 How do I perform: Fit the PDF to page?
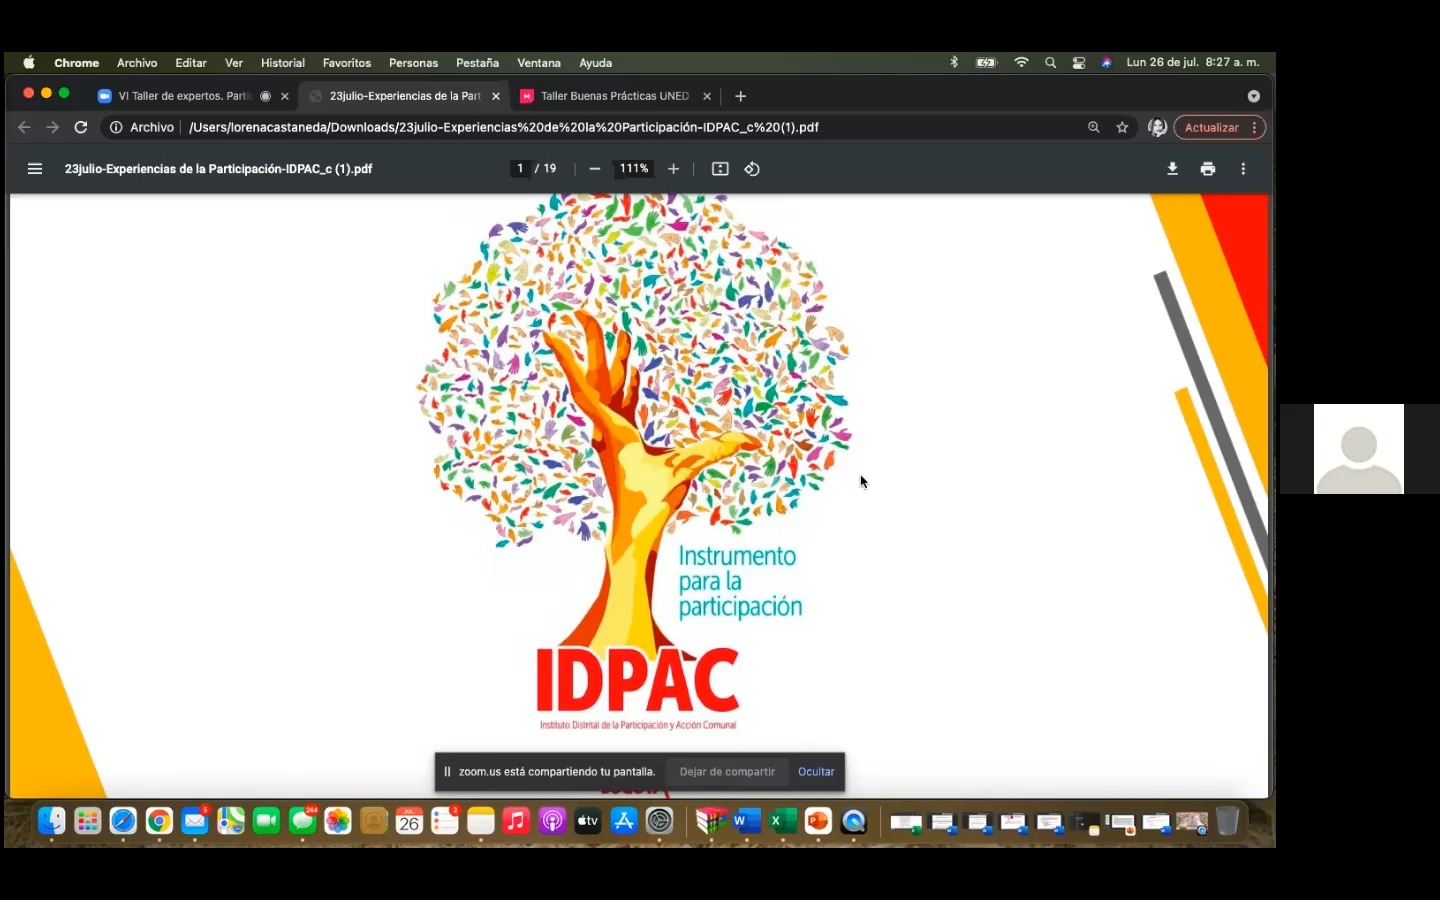pos(720,169)
